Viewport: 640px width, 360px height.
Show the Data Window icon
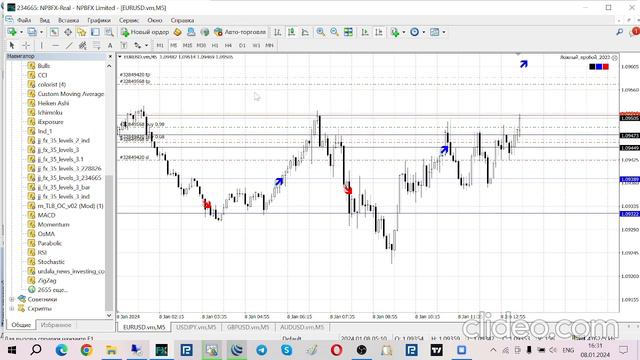(x=68, y=32)
